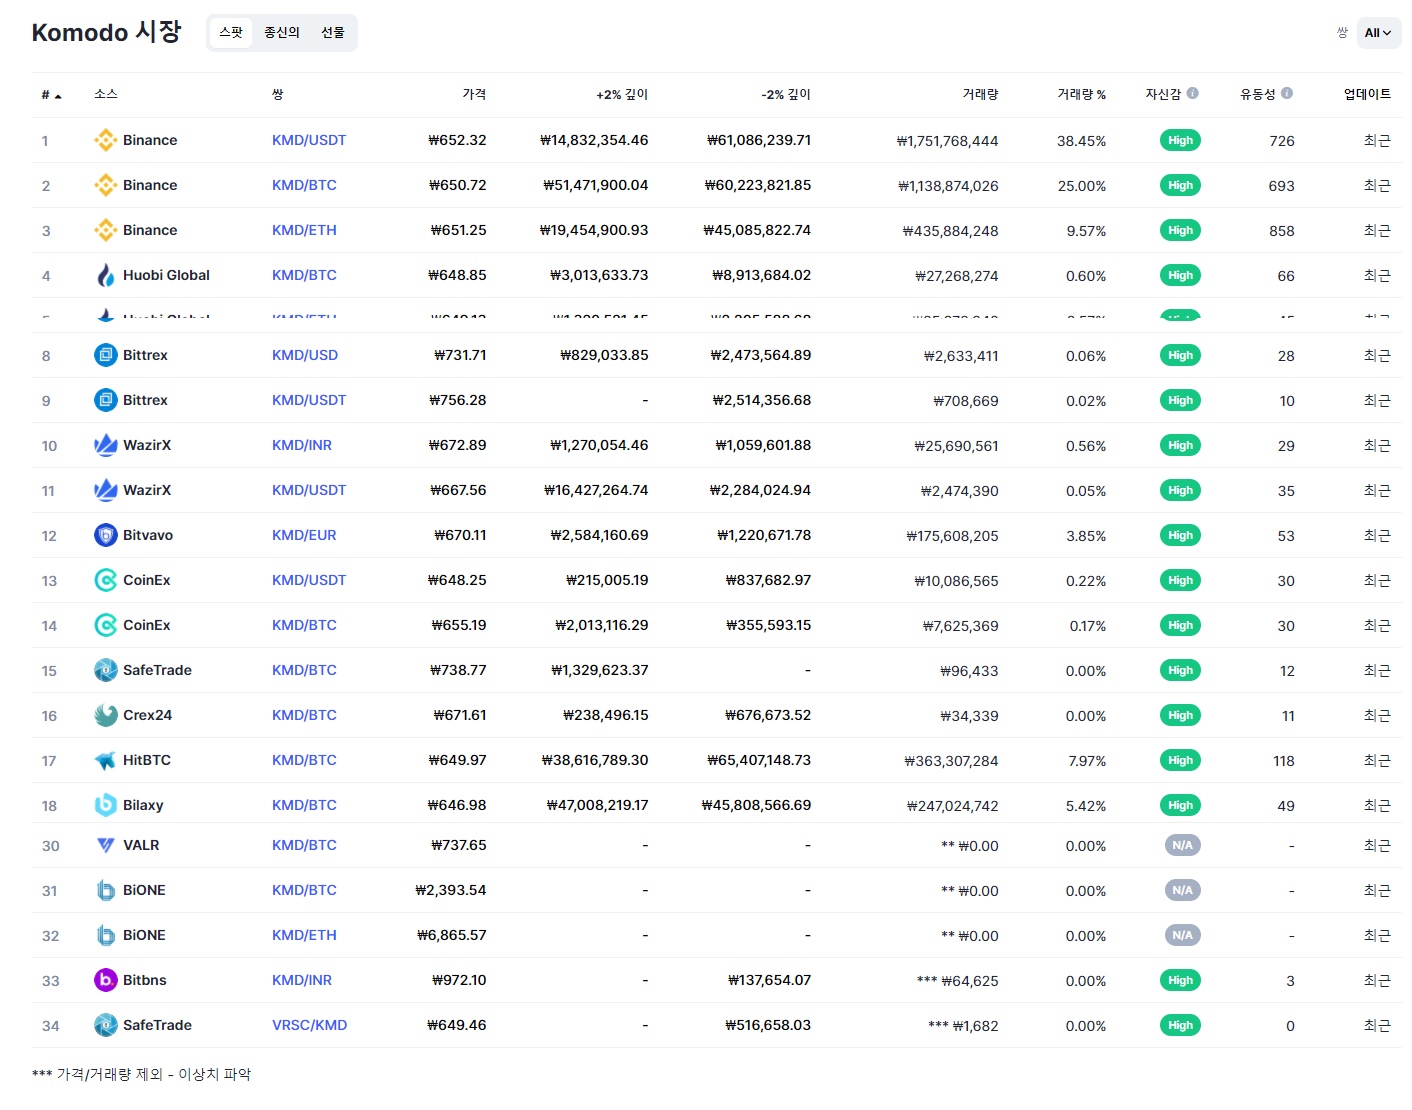
Task: Sort by the +2% 깊이 column header
Action: click(x=622, y=94)
